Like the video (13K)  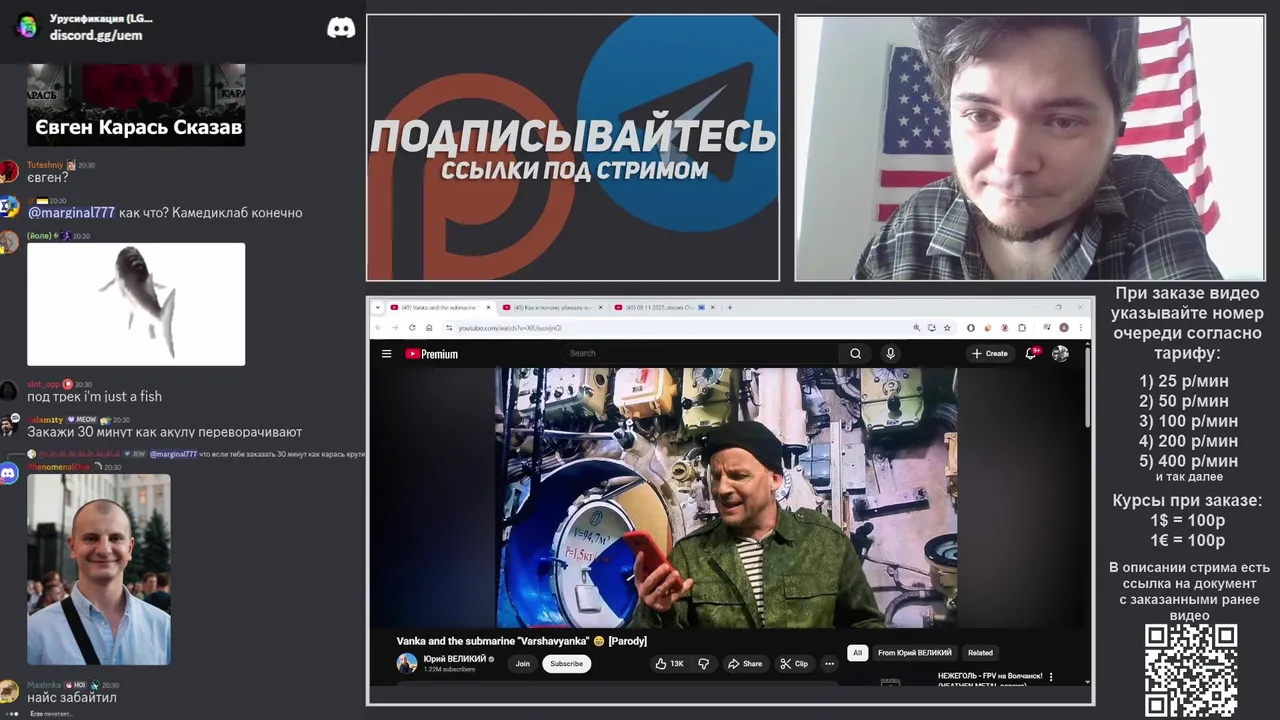point(670,663)
